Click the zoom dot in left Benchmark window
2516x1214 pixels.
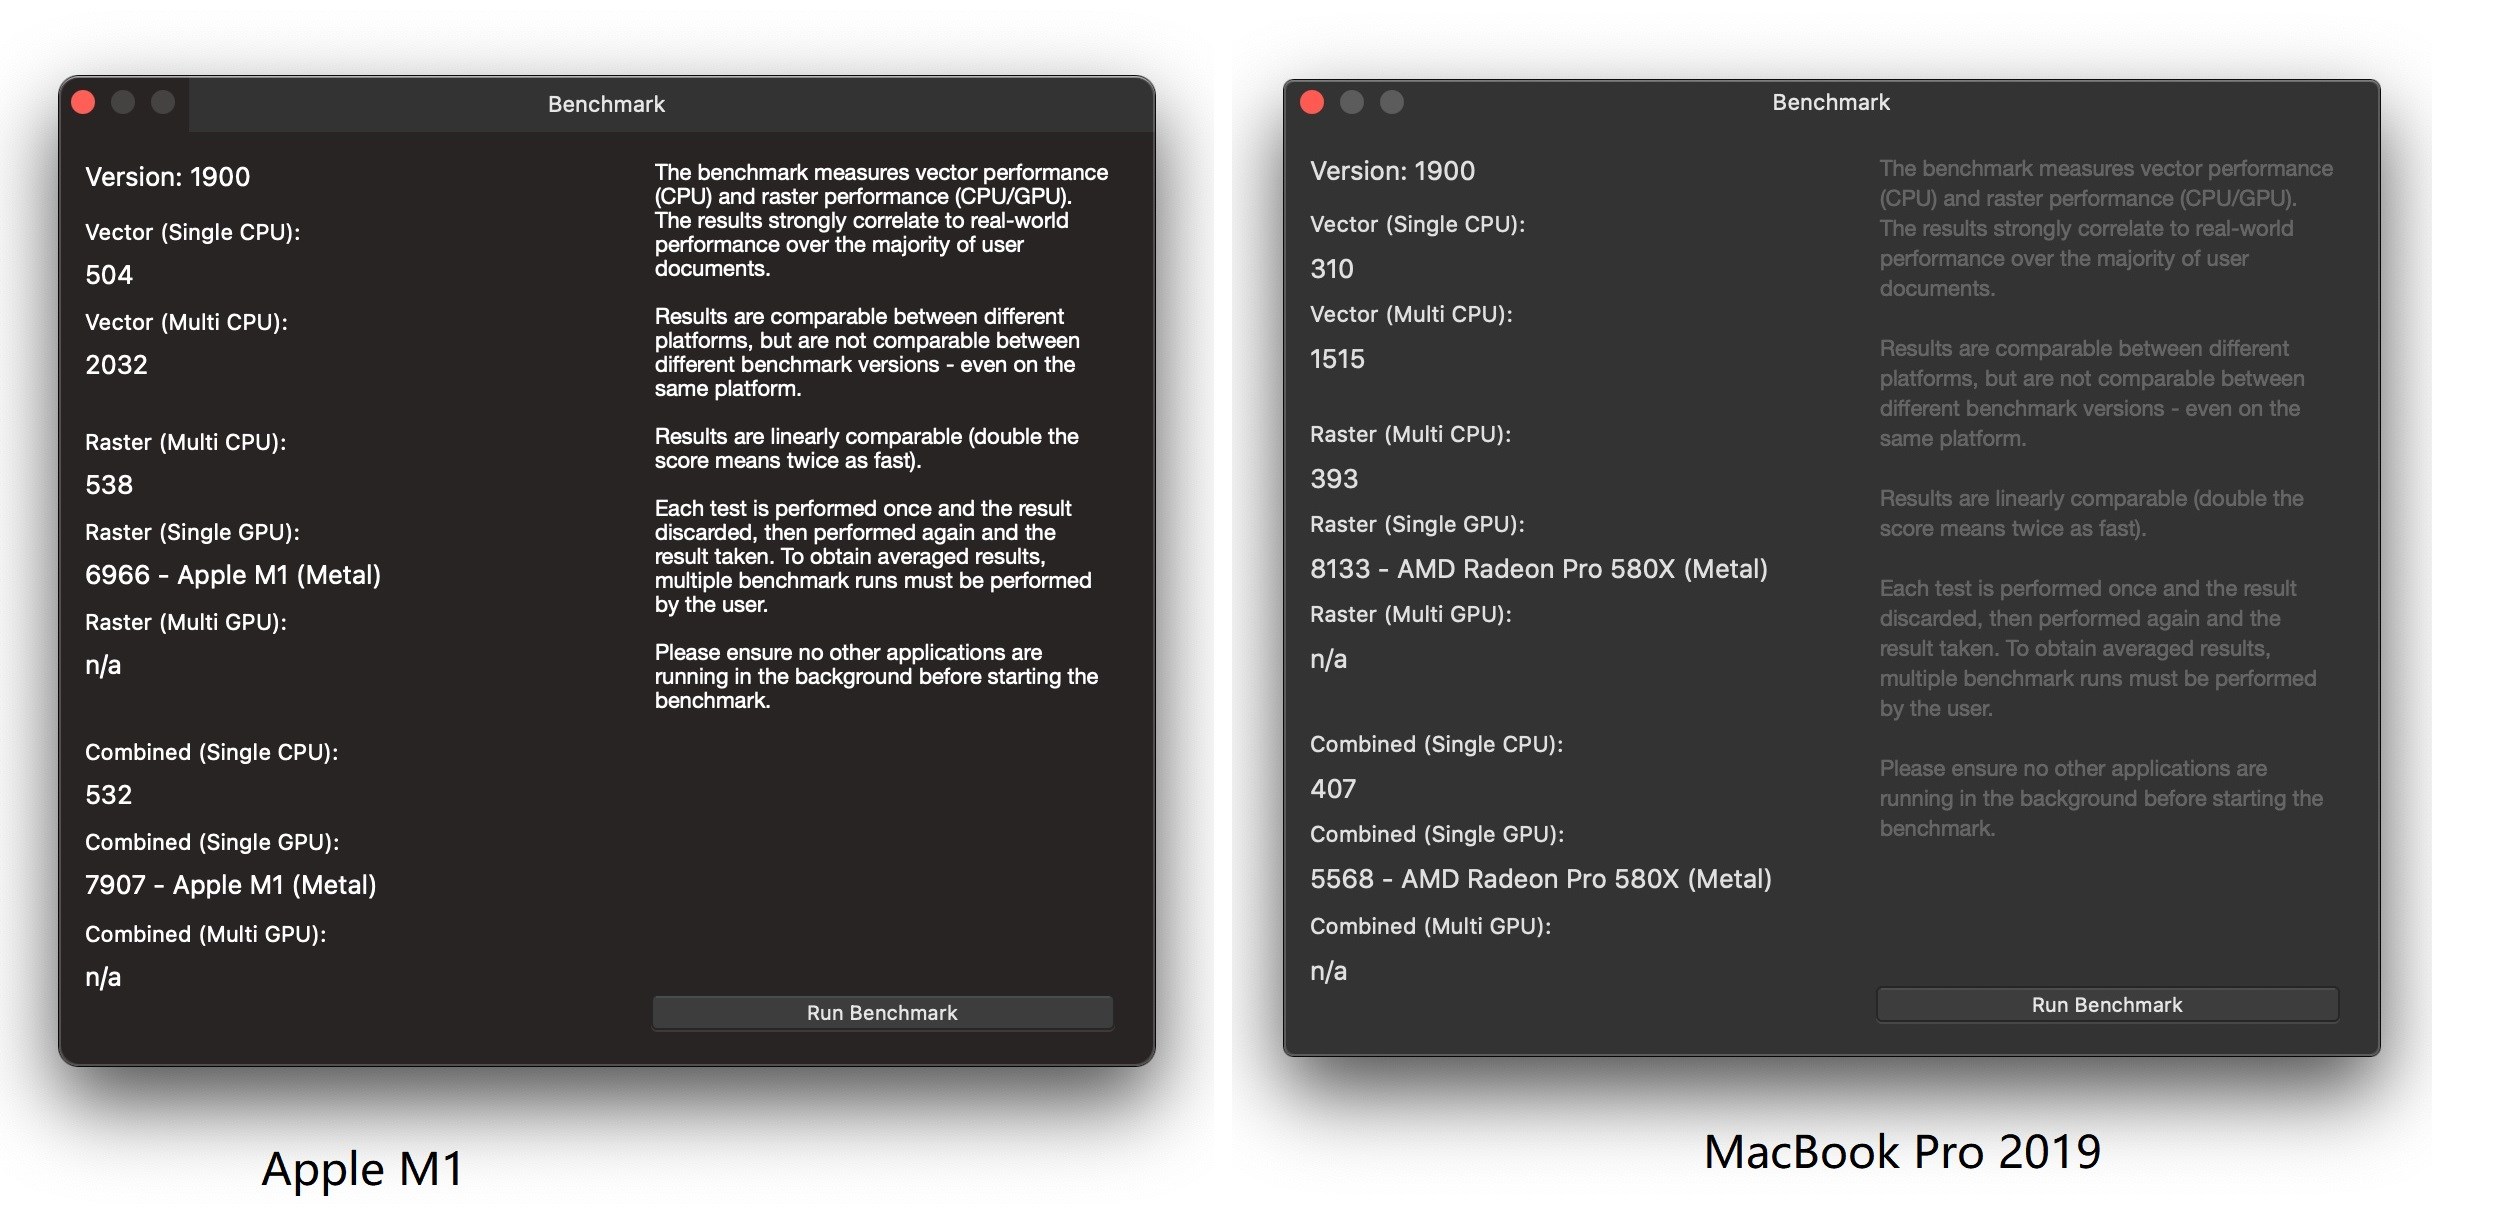coord(163,102)
